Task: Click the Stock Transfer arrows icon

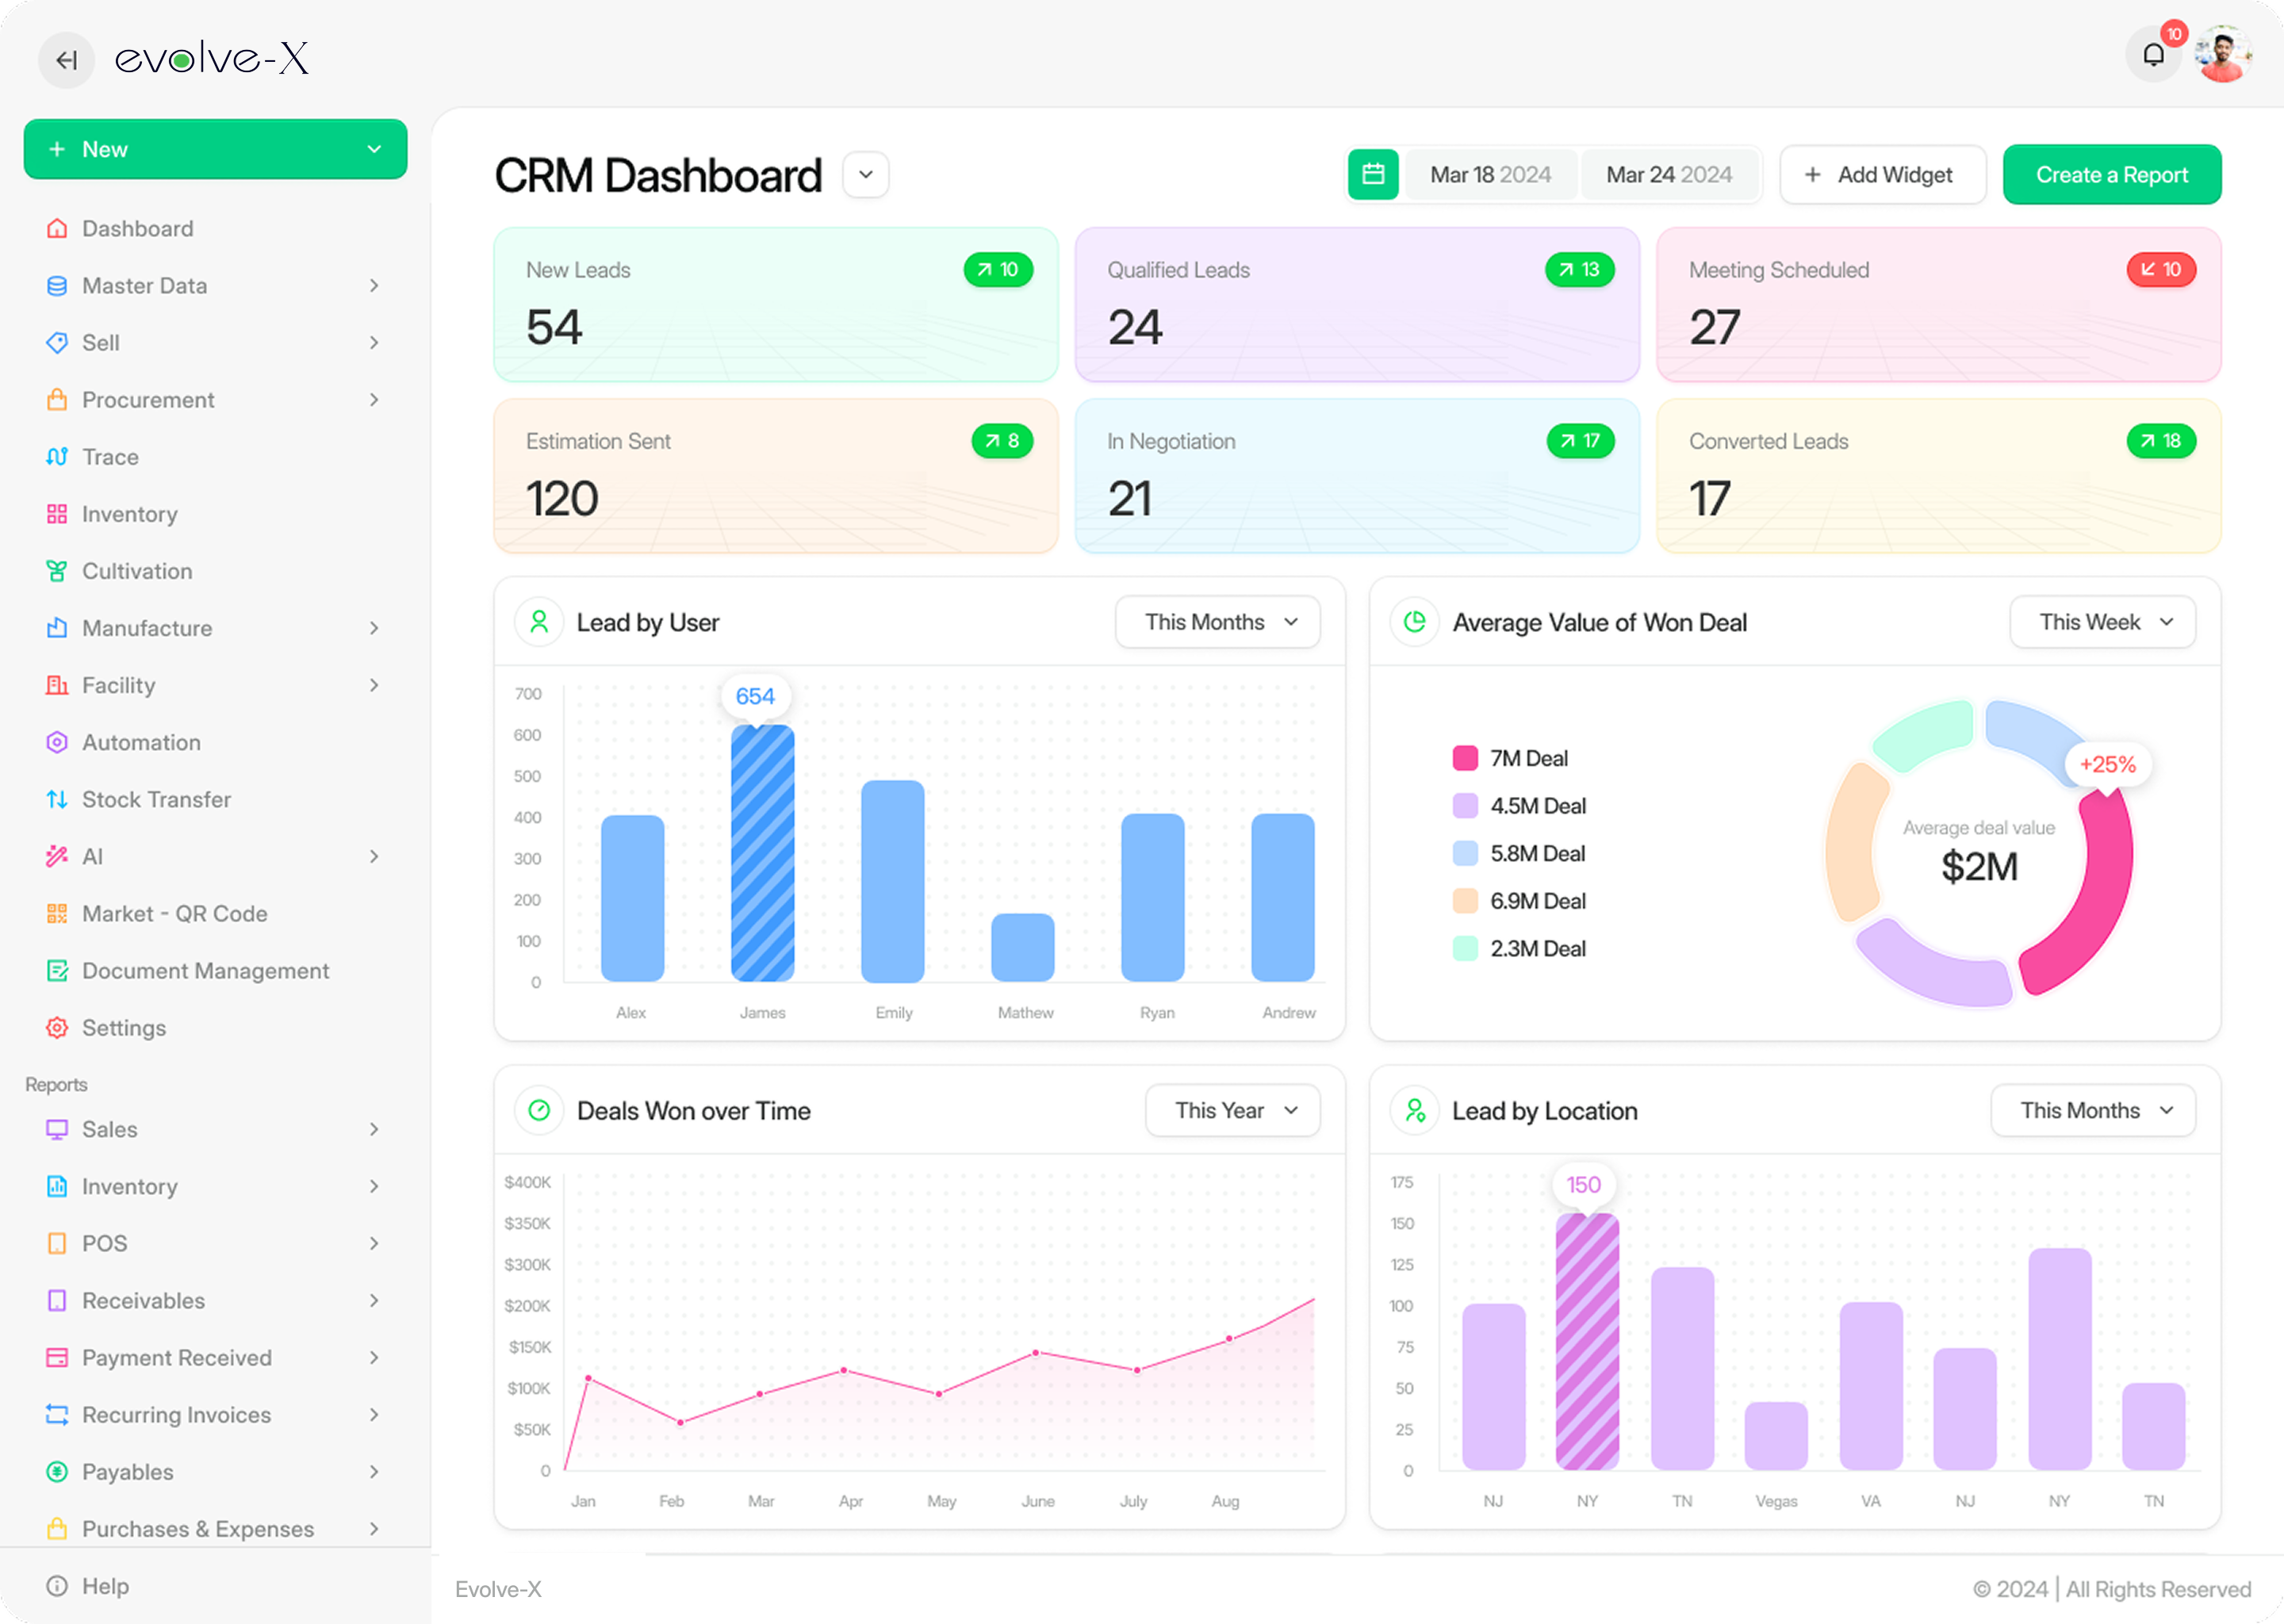Action: point(57,800)
